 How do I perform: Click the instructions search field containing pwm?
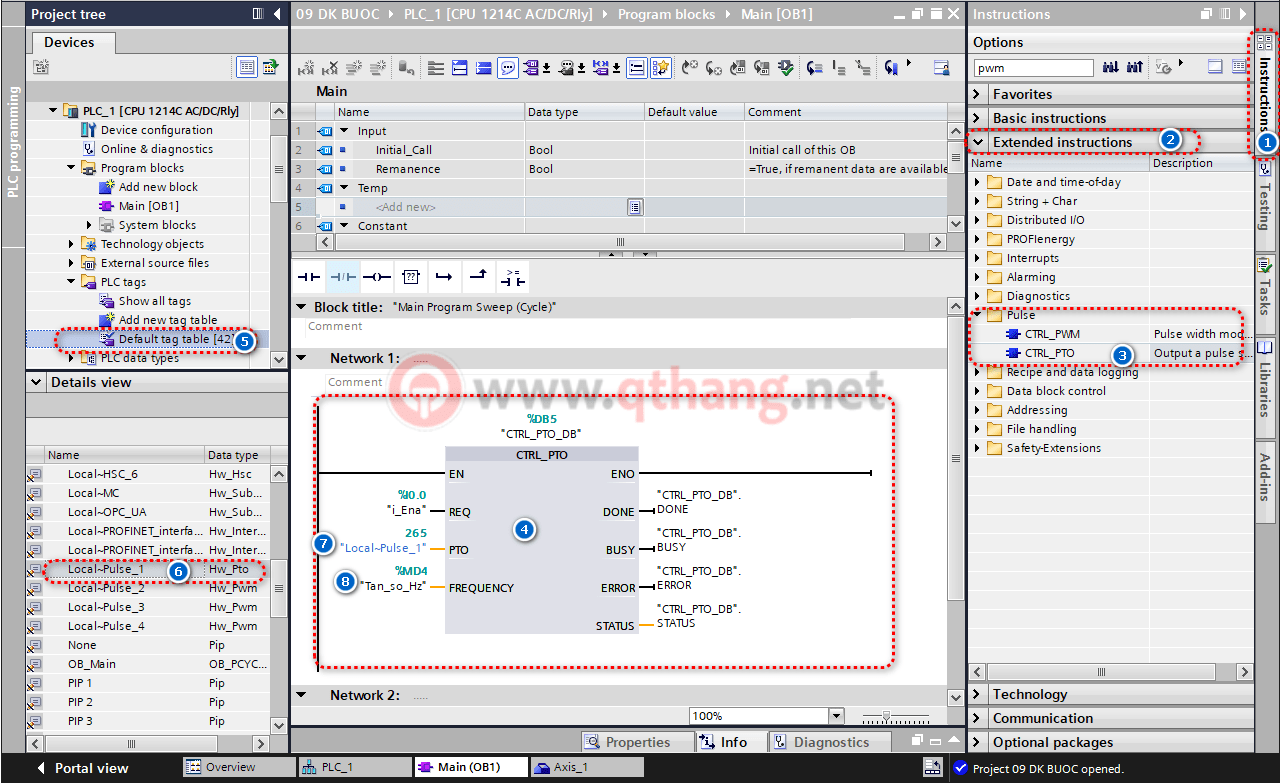pyautogui.click(x=1033, y=68)
